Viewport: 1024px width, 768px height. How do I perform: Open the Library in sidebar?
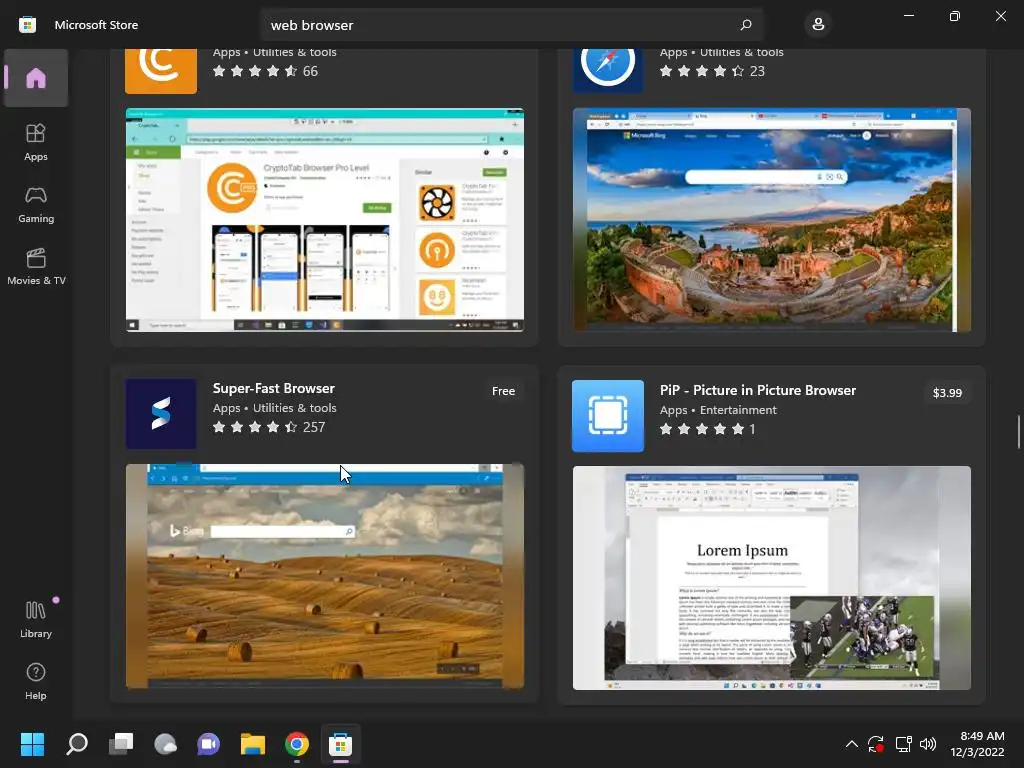[36, 619]
